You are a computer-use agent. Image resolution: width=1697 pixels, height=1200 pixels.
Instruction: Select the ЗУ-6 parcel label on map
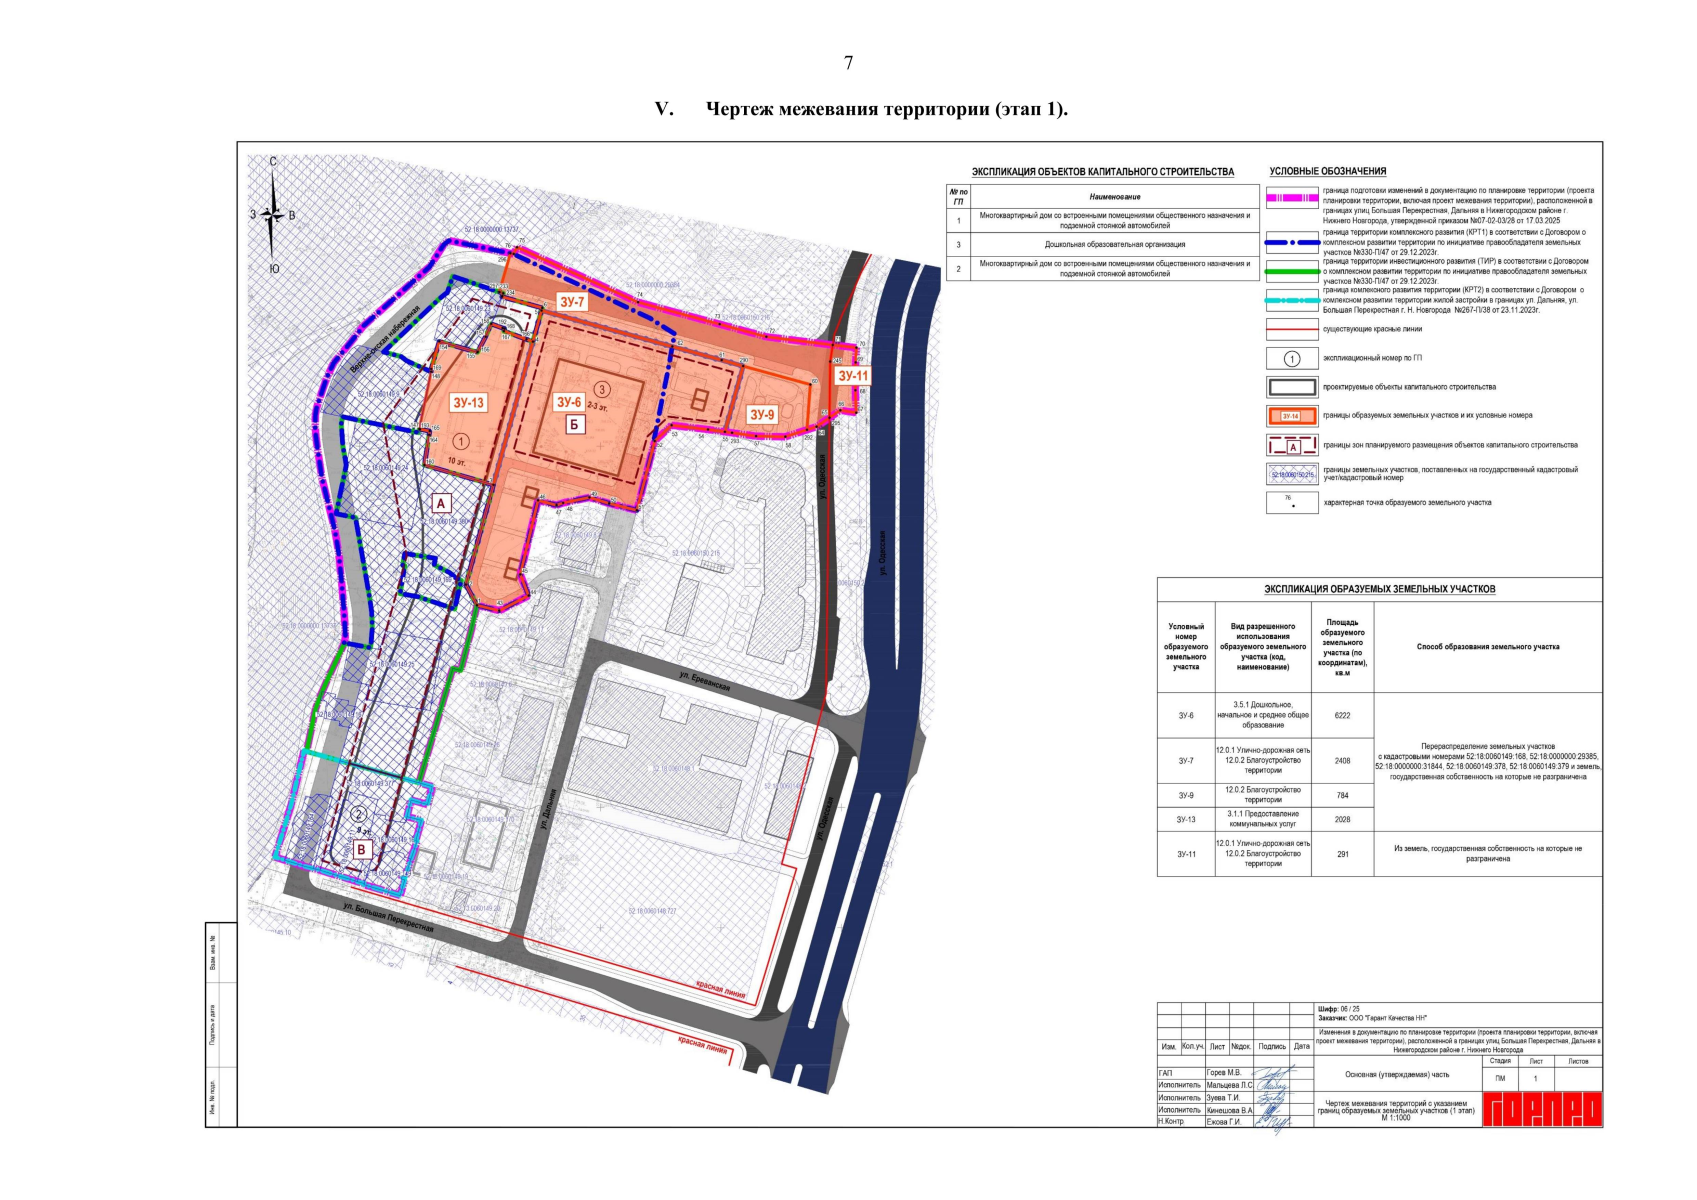pos(568,402)
